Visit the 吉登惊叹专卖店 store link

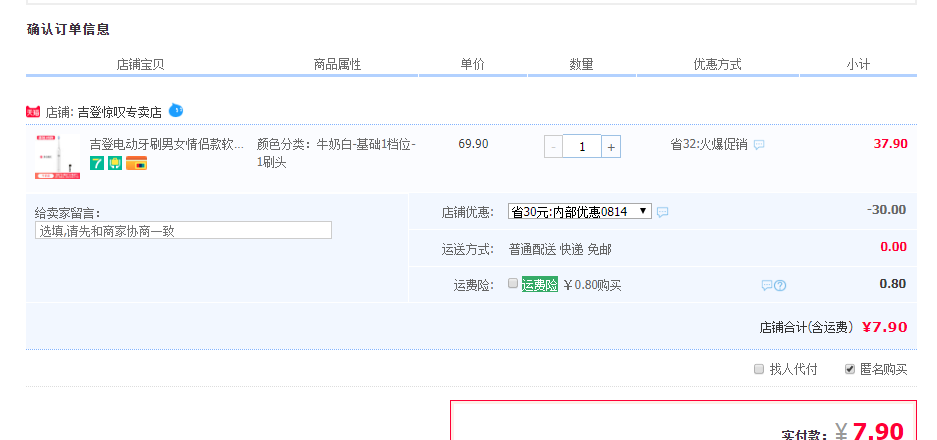click(x=120, y=112)
